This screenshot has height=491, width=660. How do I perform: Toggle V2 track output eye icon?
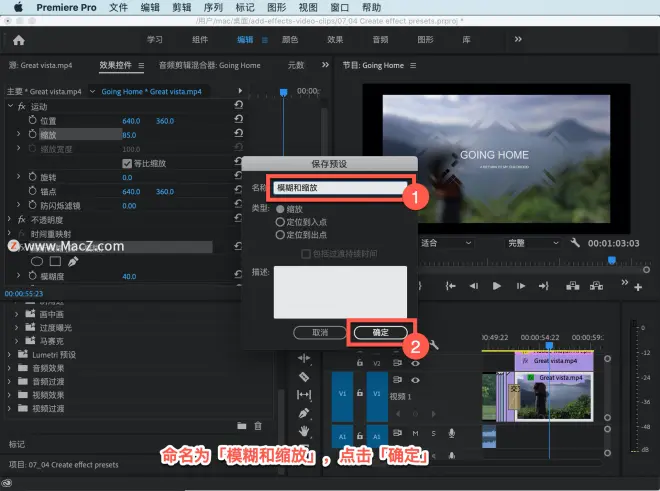pyautogui.click(x=415, y=363)
